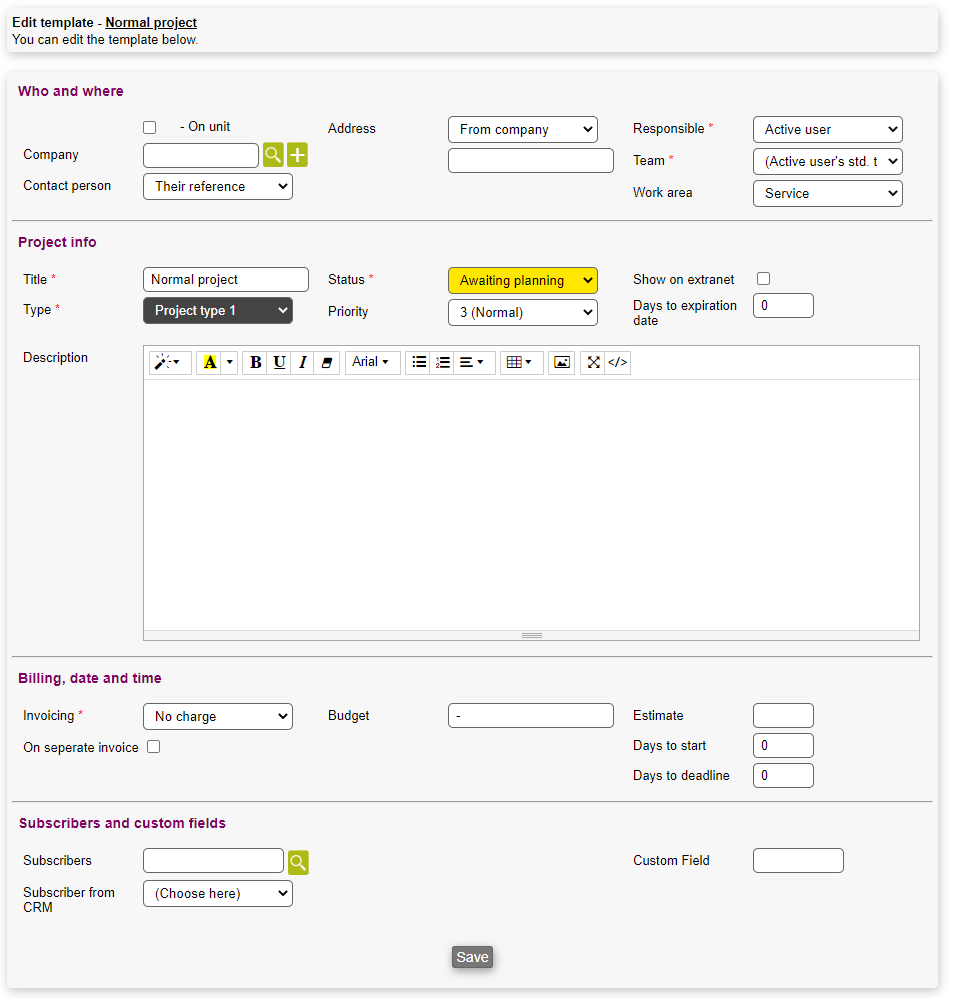
Task: Apply italic formatting in editor toolbar
Action: click(x=303, y=362)
